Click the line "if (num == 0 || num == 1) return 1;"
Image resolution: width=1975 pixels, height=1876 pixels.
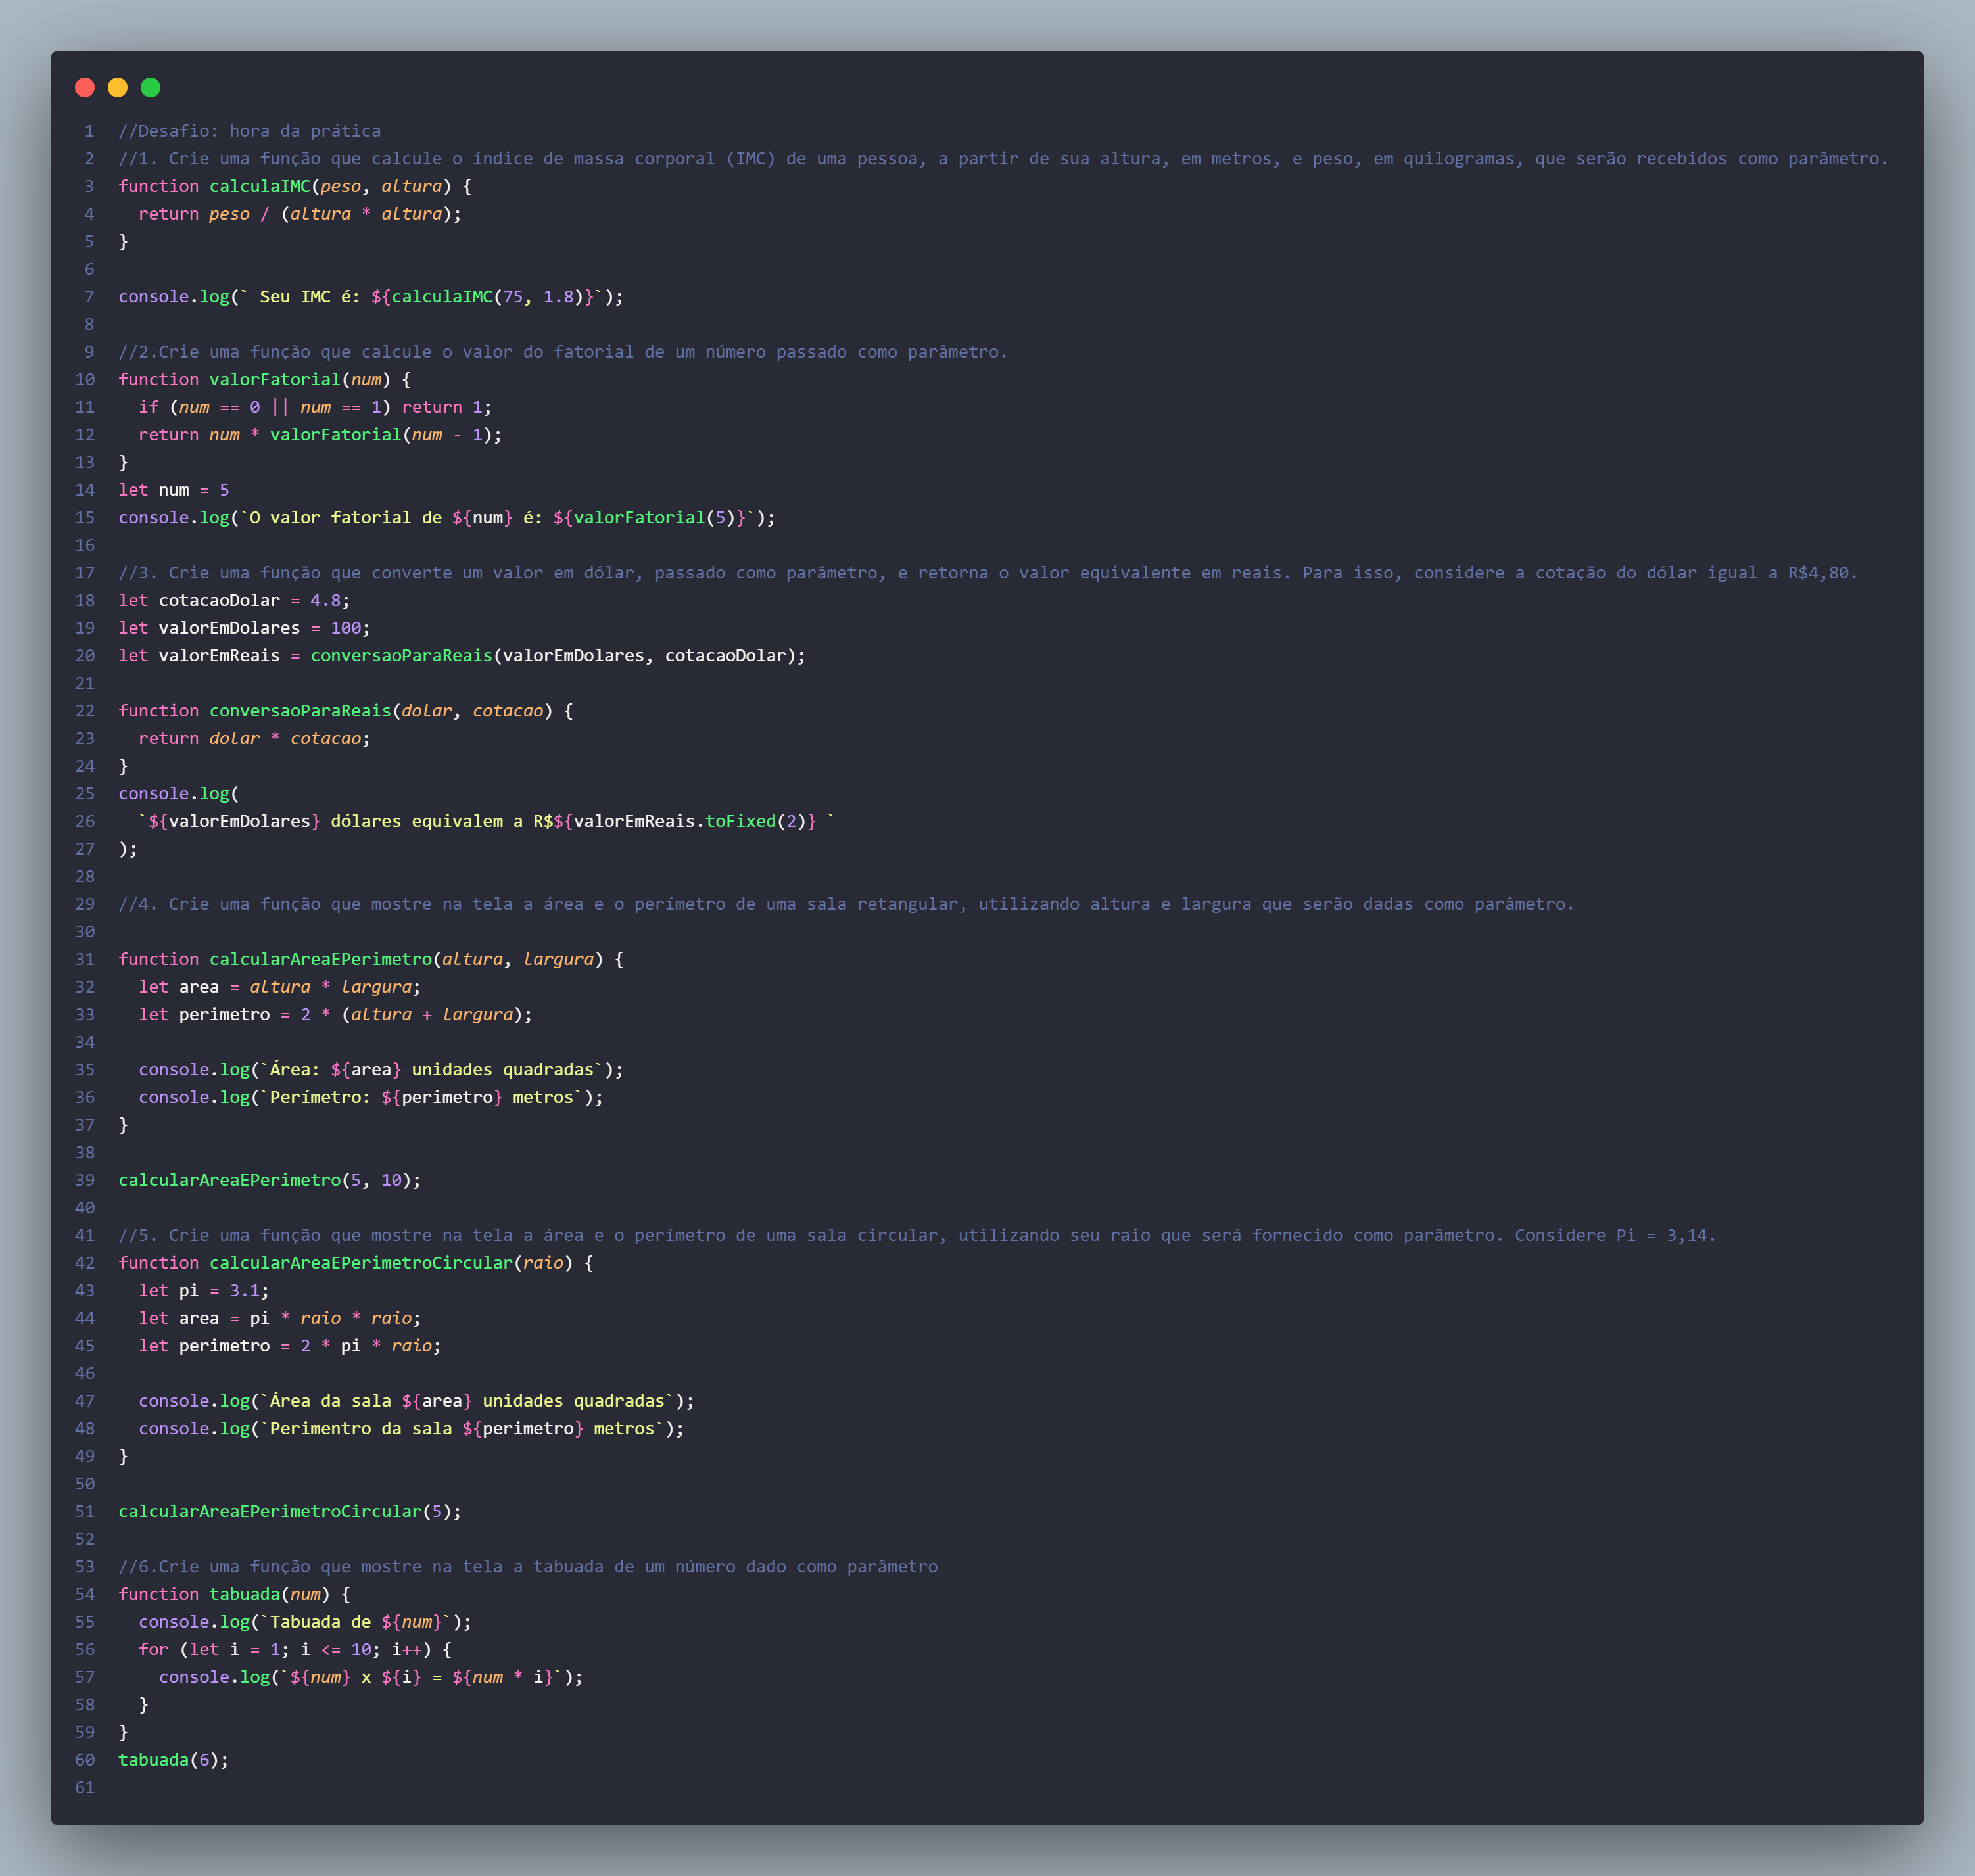(315, 407)
